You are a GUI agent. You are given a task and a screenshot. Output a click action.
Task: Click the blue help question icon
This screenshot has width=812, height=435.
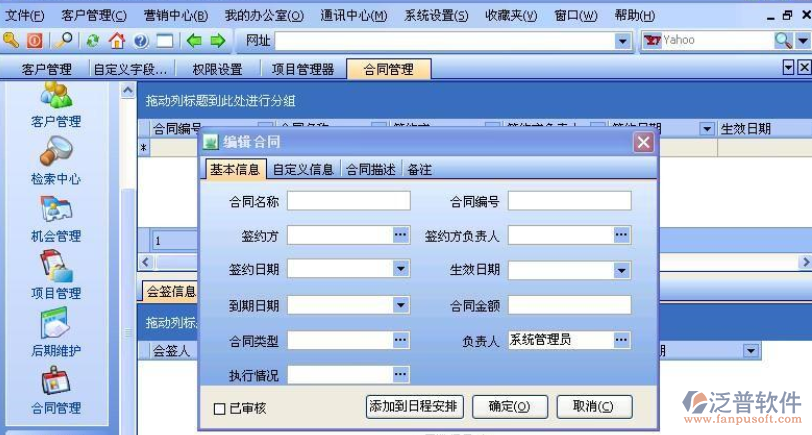[x=141, y=41]
